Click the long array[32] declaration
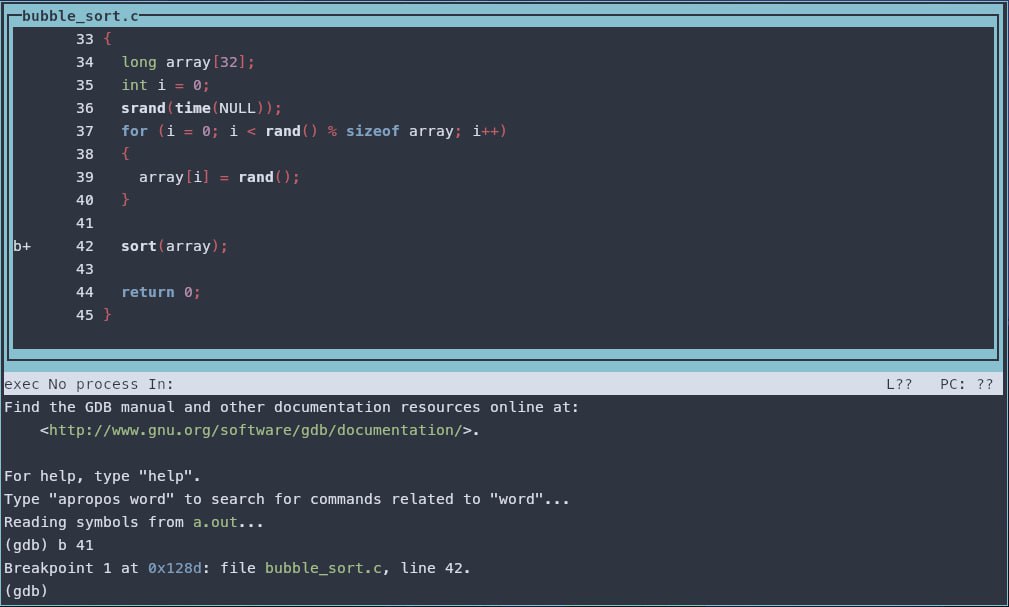1009x607 pixels. pyautogui.click(x=188, y=62)
